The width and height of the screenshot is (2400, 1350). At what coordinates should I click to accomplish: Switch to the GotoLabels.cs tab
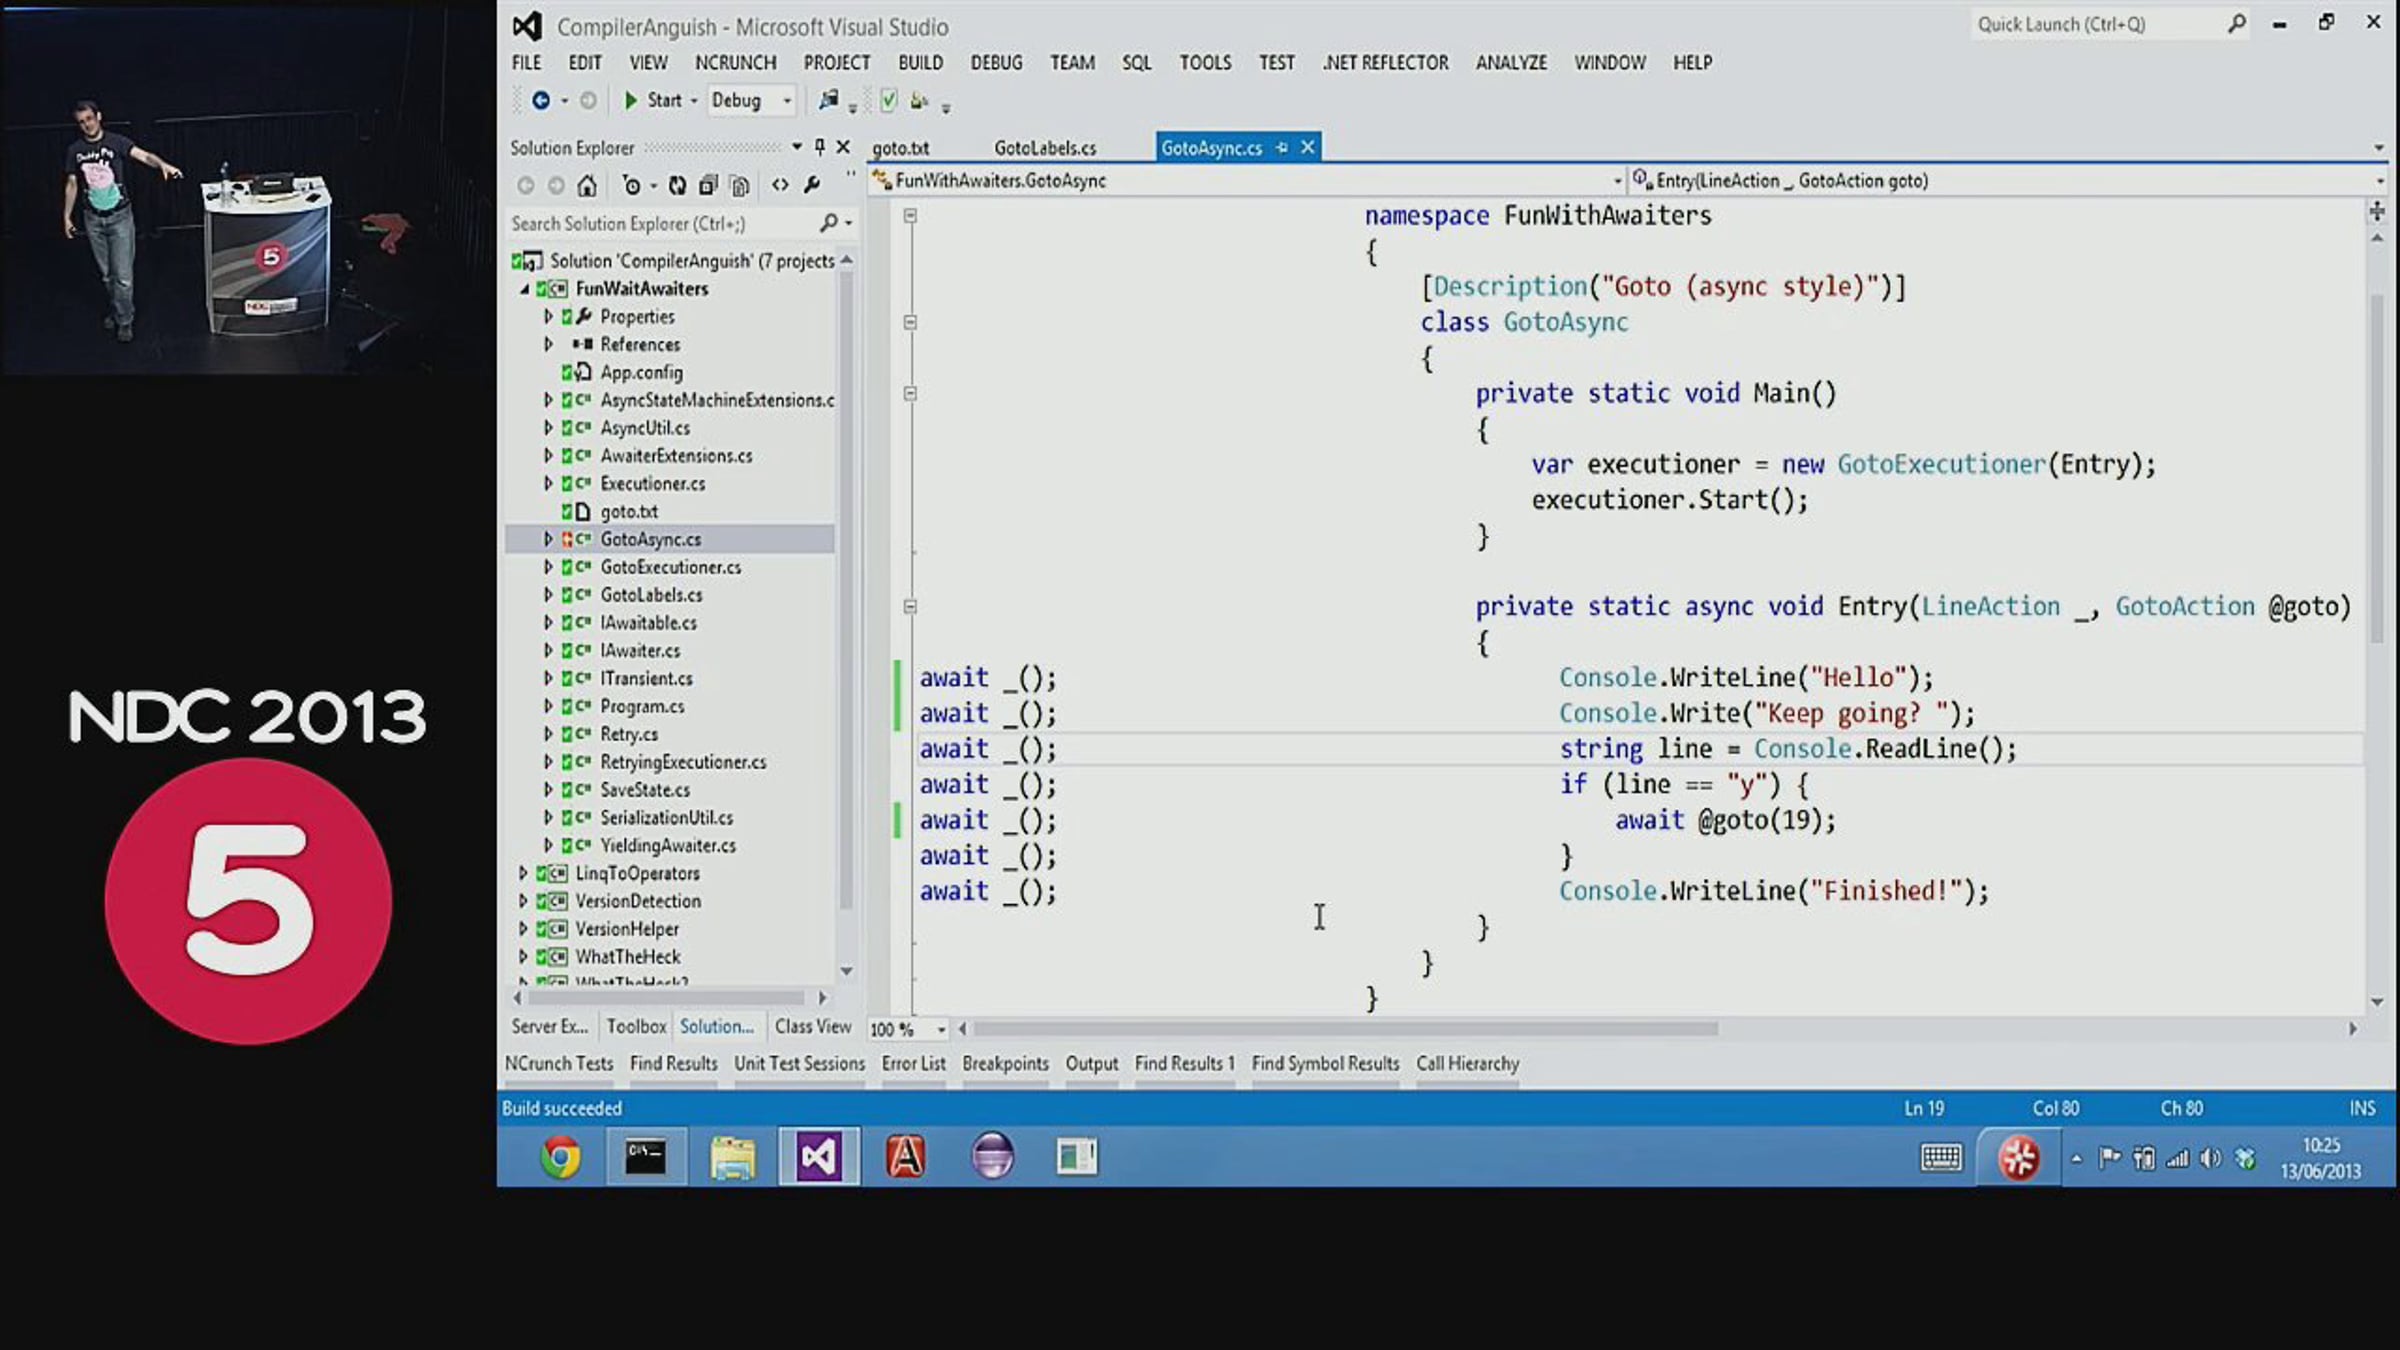click(1045, 148)
